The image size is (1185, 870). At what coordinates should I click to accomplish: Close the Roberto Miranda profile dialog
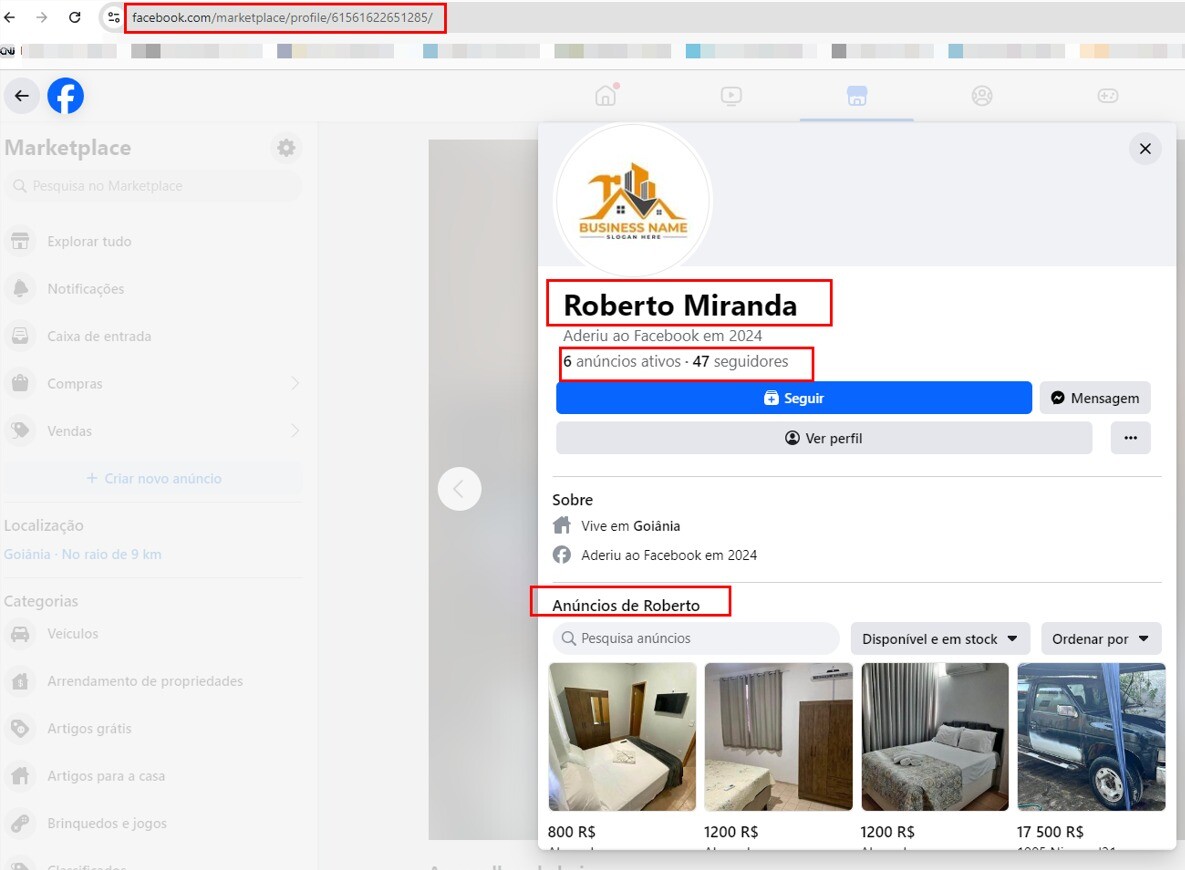(1145, 149)
